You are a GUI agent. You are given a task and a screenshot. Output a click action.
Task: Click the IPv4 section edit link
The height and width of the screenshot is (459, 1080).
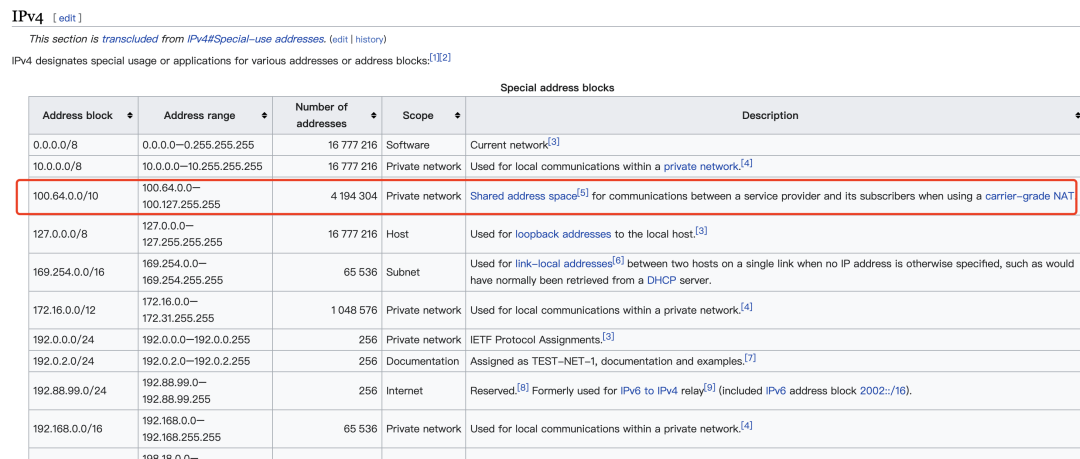69,17
